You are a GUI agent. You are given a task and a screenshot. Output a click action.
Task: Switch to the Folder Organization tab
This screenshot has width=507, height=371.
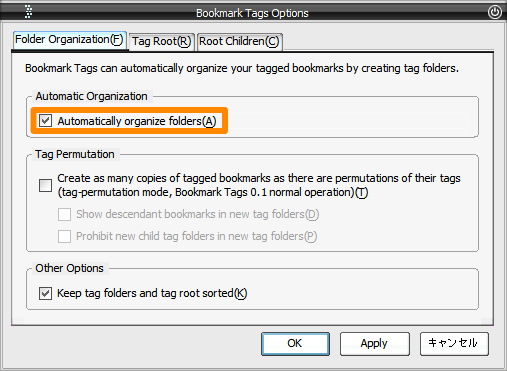coord(69,40)
